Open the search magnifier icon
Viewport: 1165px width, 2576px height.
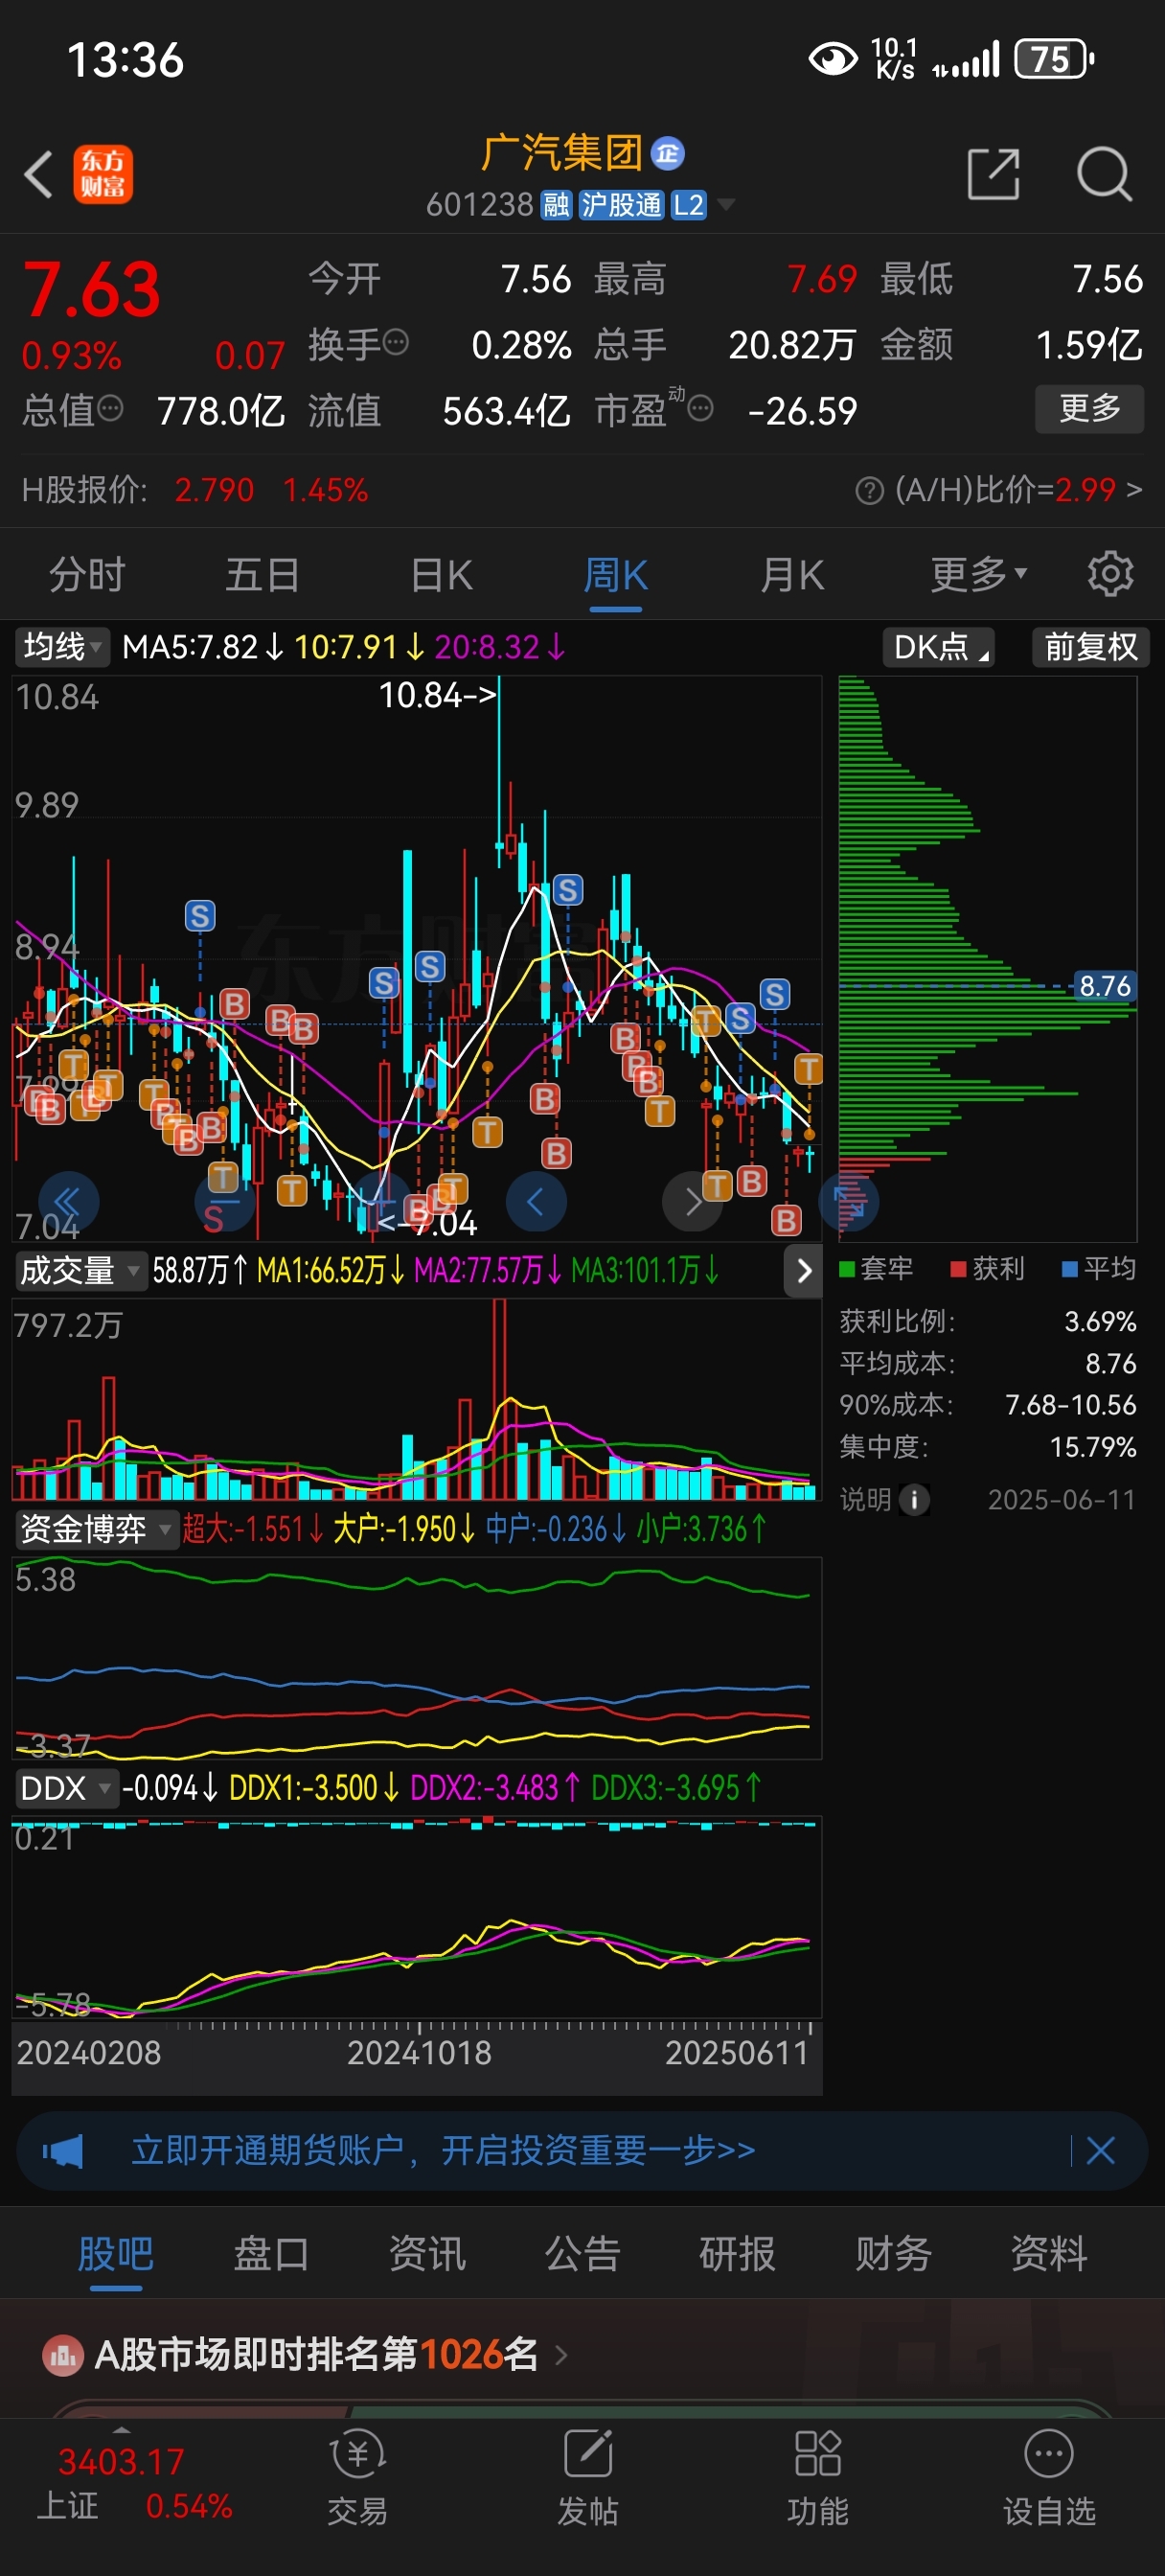1104,174
